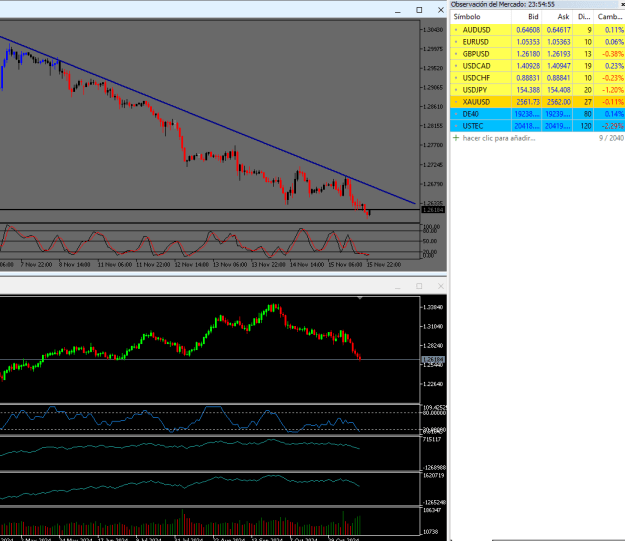Click the GBPUSD bid price 1.26180

[528, 54]
